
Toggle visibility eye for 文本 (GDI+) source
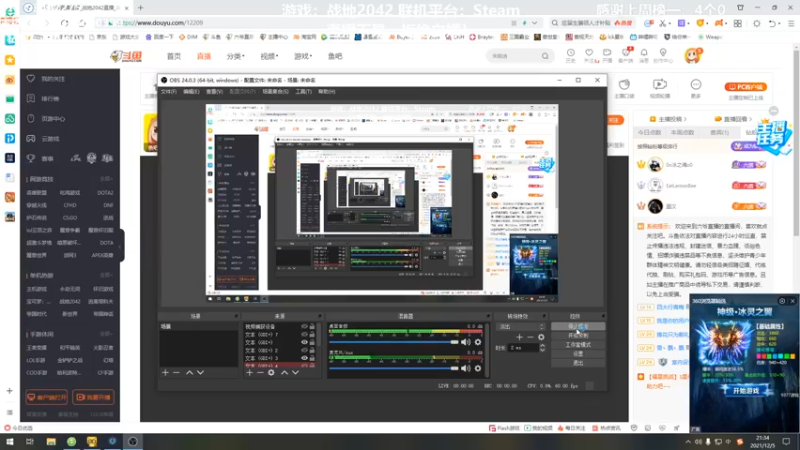(304, 342)
